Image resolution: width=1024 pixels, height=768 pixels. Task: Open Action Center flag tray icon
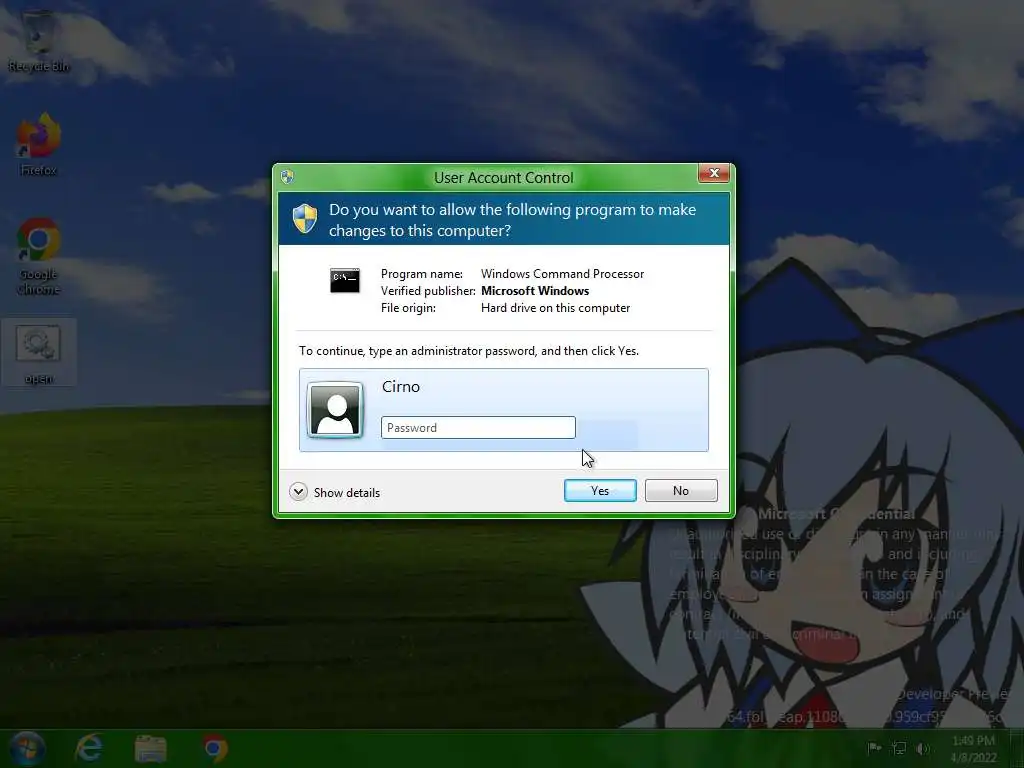[874, 748]
